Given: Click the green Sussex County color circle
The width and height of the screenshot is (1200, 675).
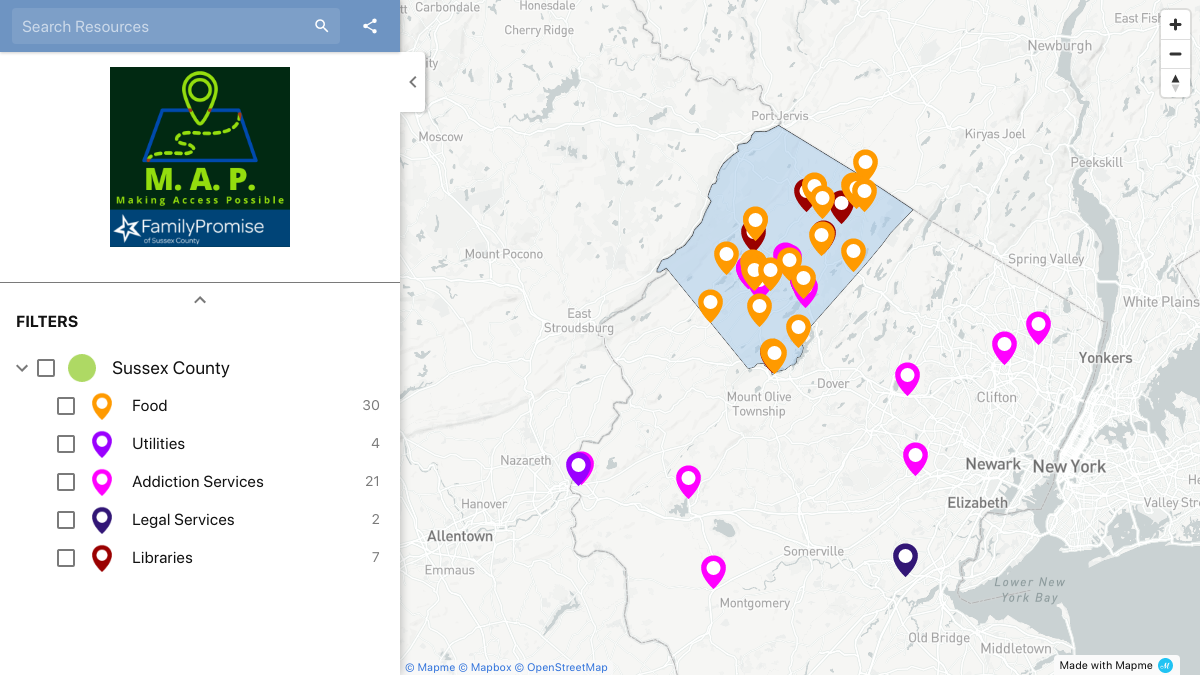Looking at the screenshot, I should tap(82, 368).
